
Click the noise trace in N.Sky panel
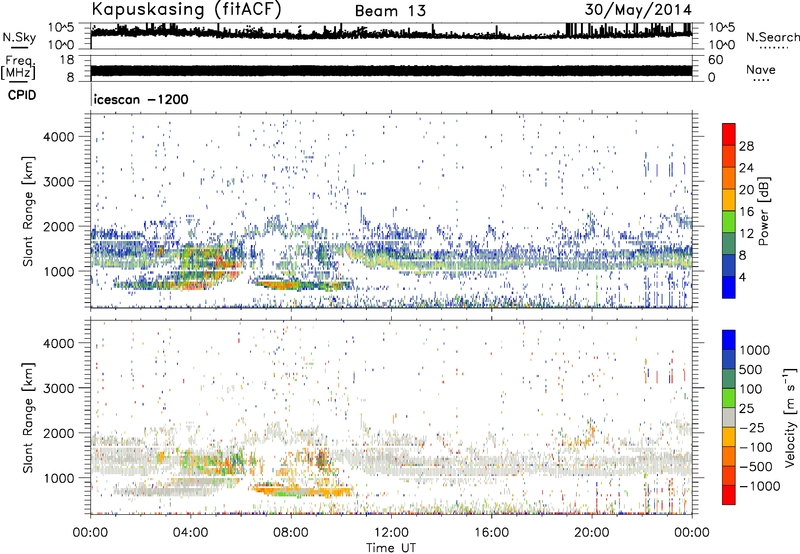(391, 34)
